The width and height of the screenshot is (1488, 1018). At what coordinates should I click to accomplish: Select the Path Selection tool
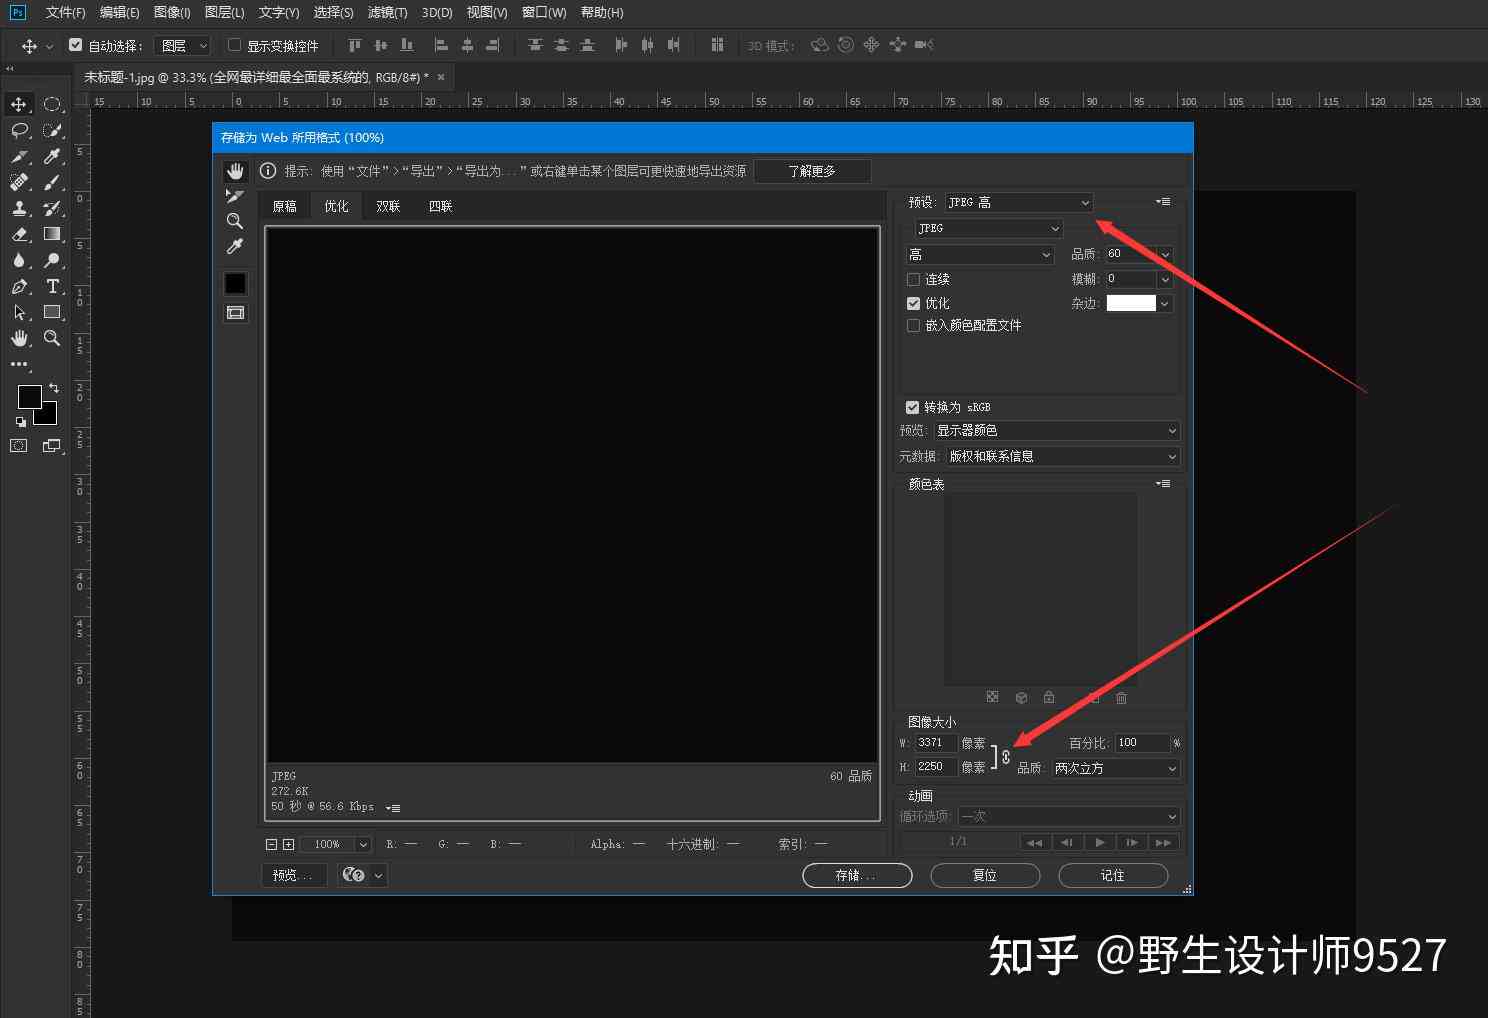pyautogui.click(x=19, y=312)
